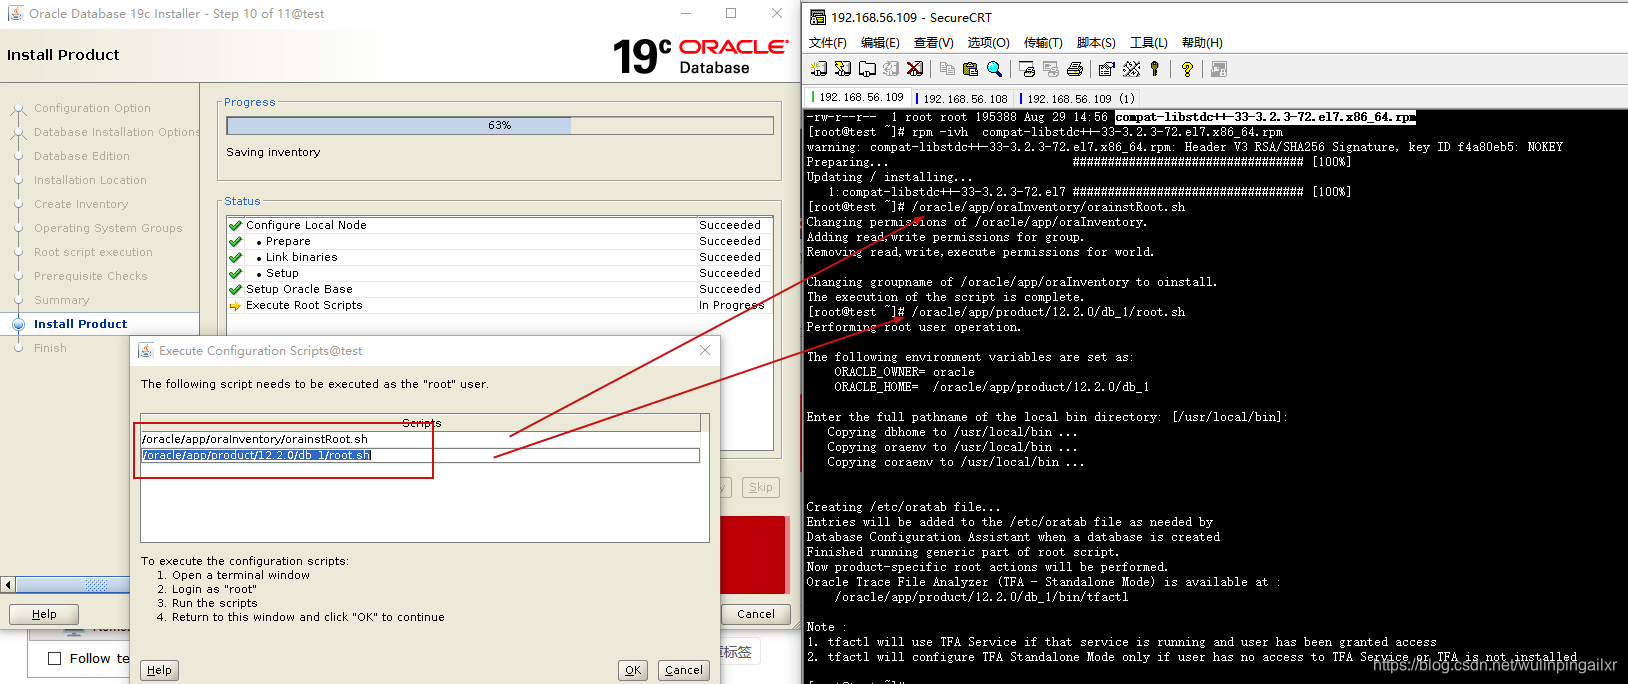This screenshot has width=1628, height=684.
Task: Click the Paste clipboard icon
Action: (x=970, y=69)
